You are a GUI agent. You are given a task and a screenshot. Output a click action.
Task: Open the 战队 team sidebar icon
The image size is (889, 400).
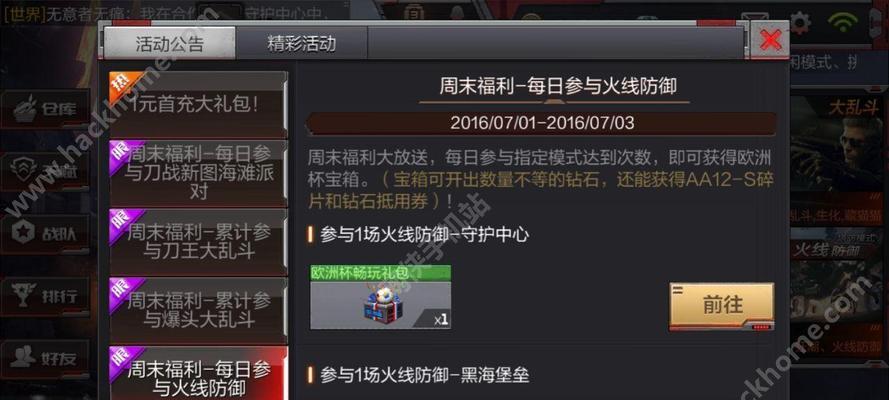pyautogui.click(x=45, y=233)
